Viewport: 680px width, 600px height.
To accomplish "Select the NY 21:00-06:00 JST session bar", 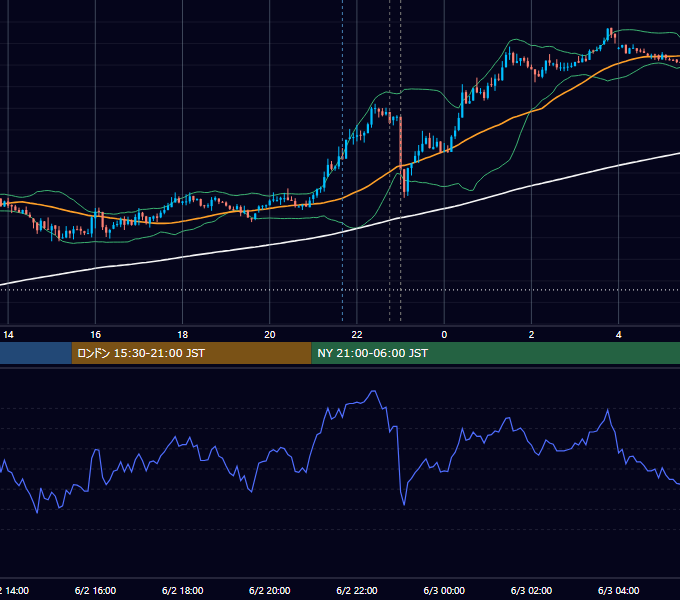I will (496, 353).
